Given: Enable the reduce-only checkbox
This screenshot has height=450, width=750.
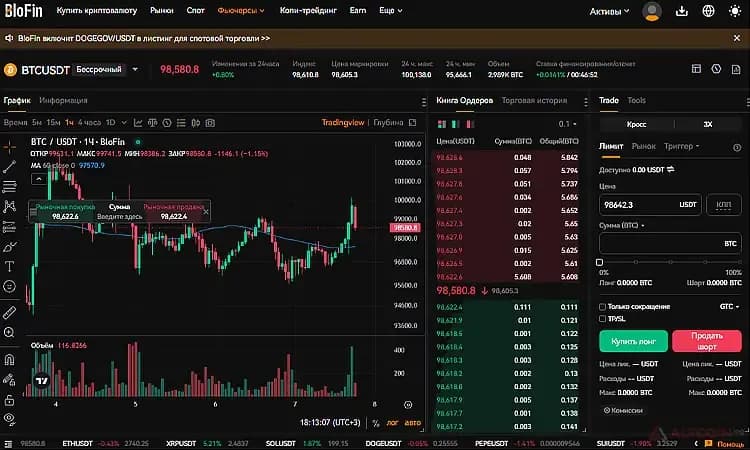Looking at the screenshot, I should point(602,307).
